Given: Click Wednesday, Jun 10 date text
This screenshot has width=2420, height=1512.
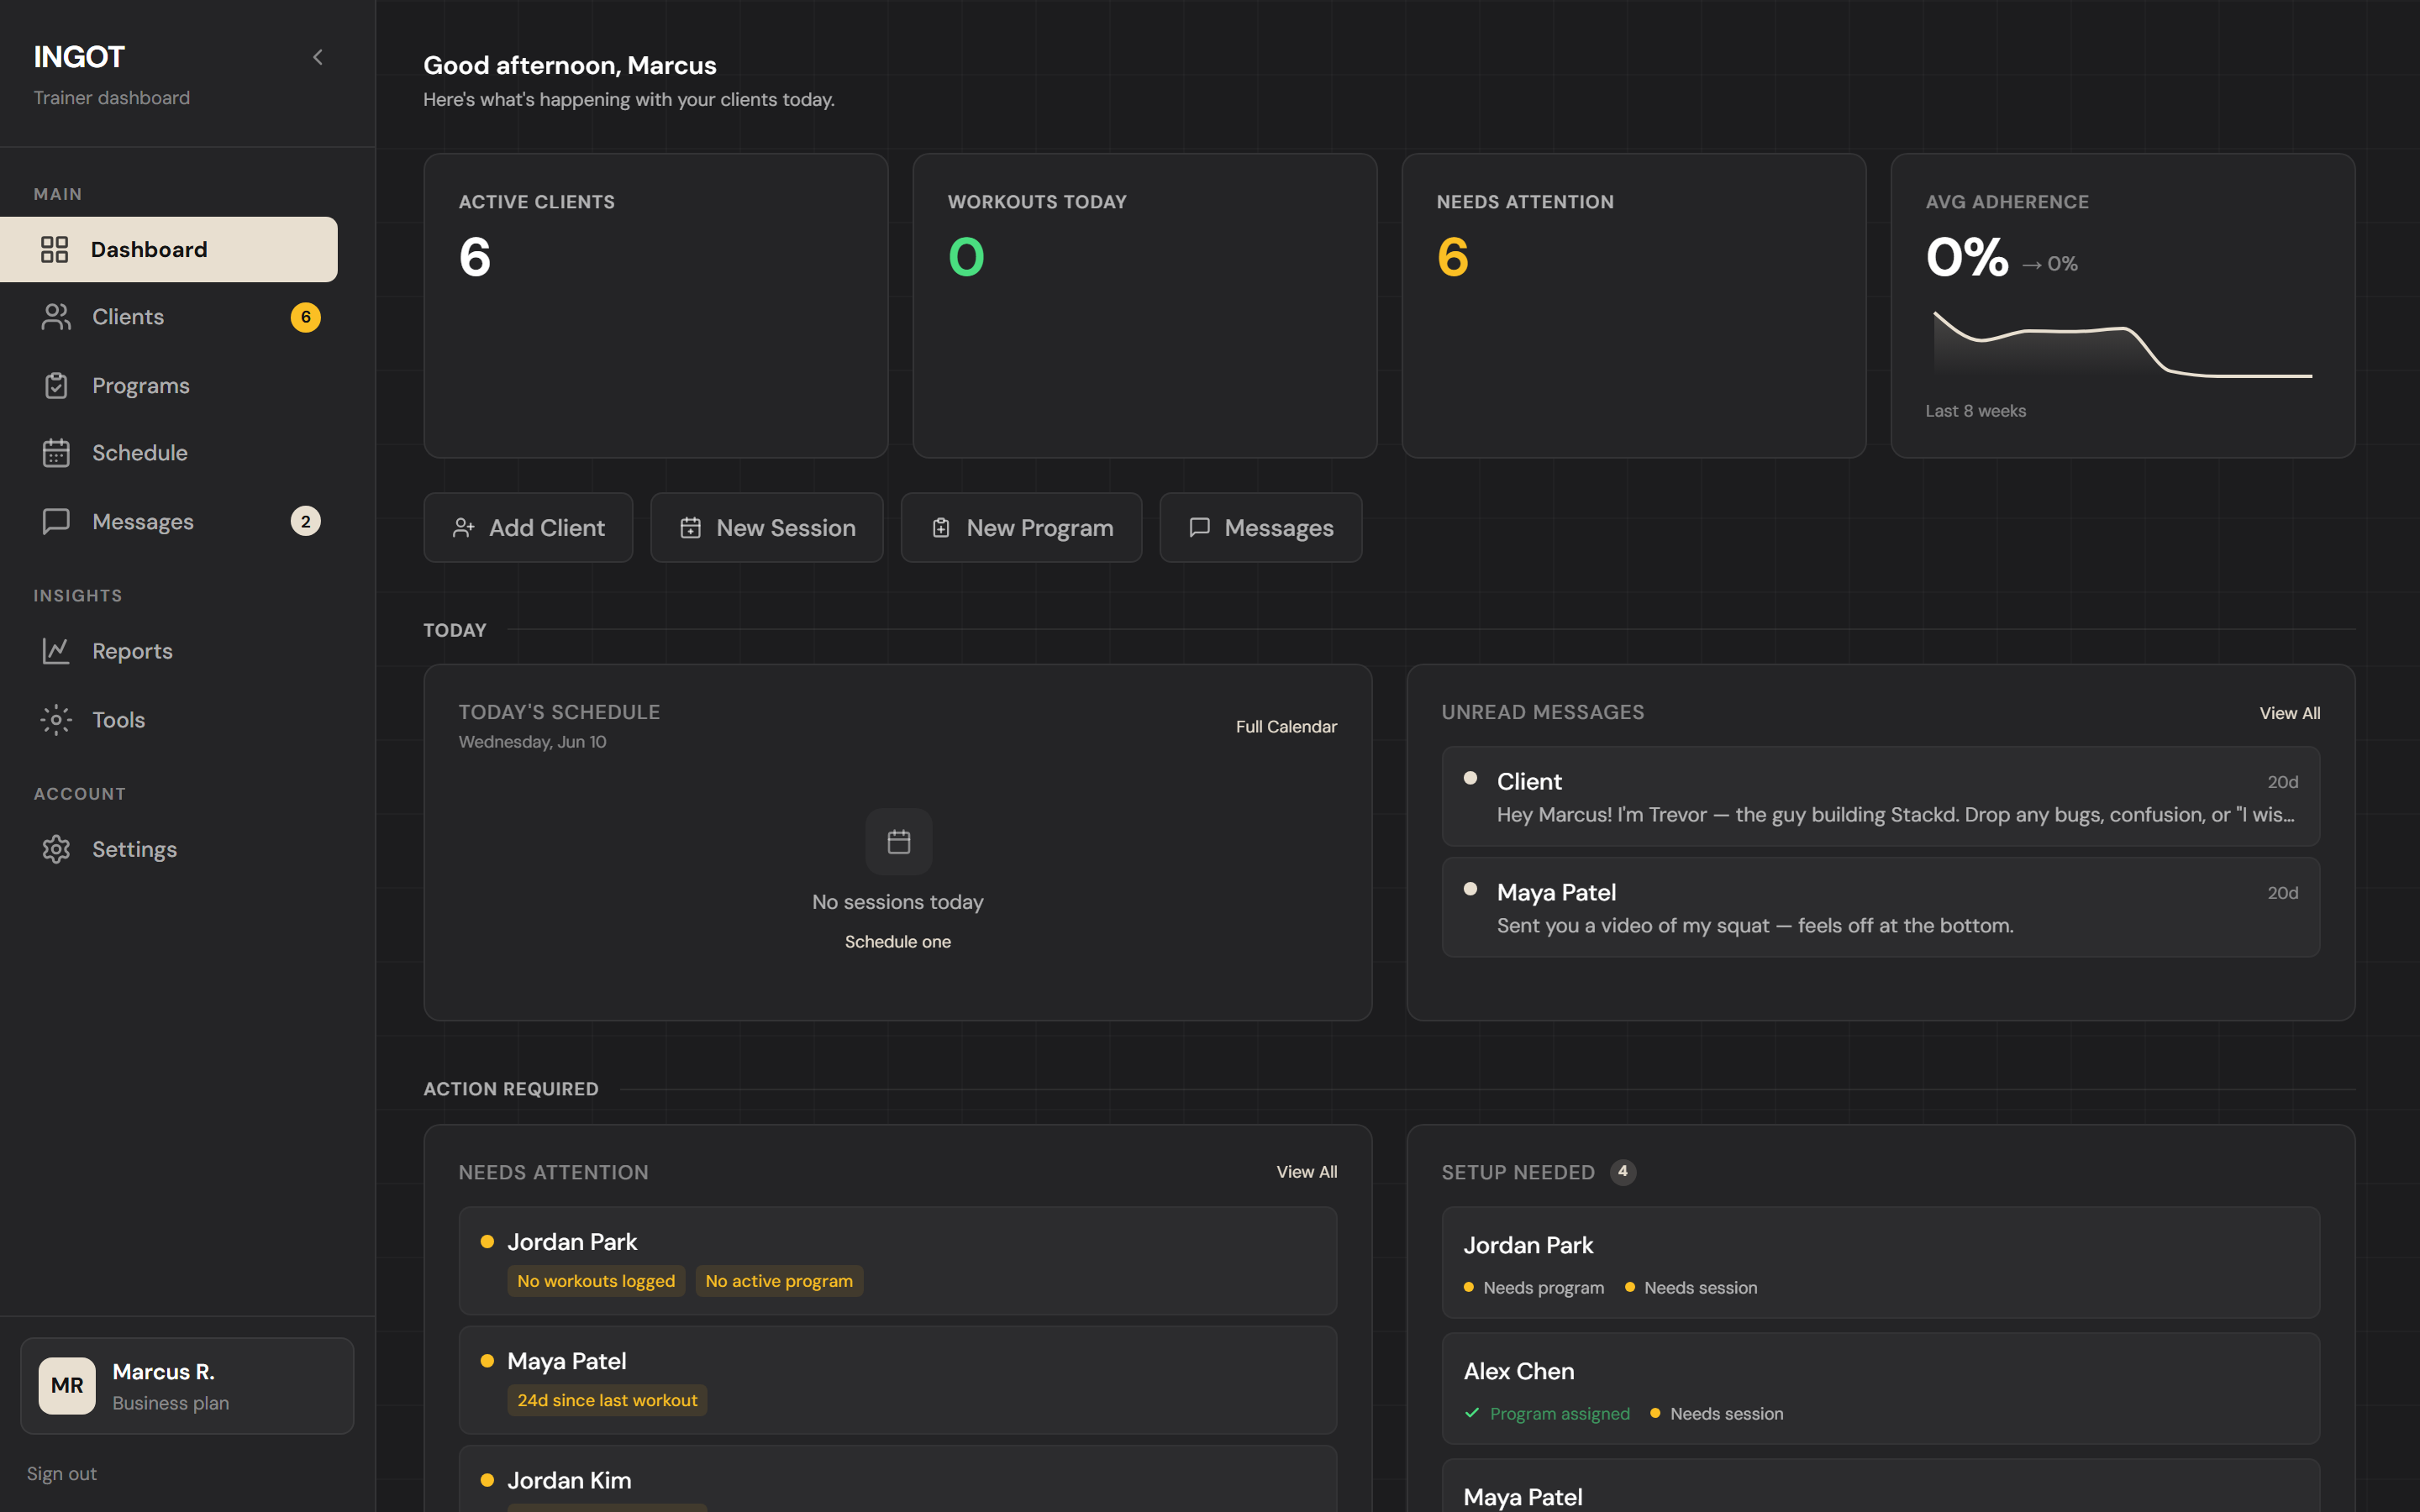Looking at the screenshot, I should (x=532, y=742).
